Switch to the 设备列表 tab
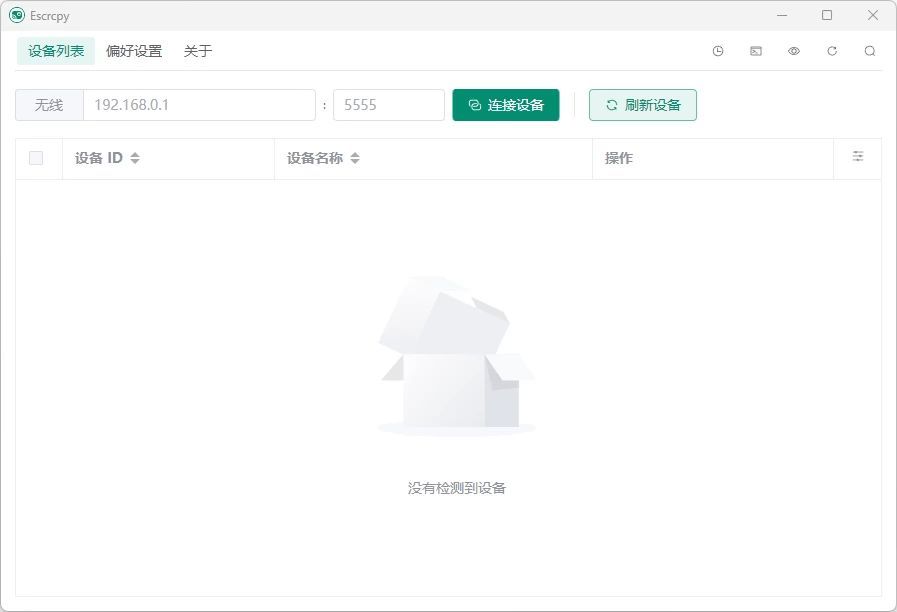The height and width of the screenshot is (612, 897). point(56,51)
